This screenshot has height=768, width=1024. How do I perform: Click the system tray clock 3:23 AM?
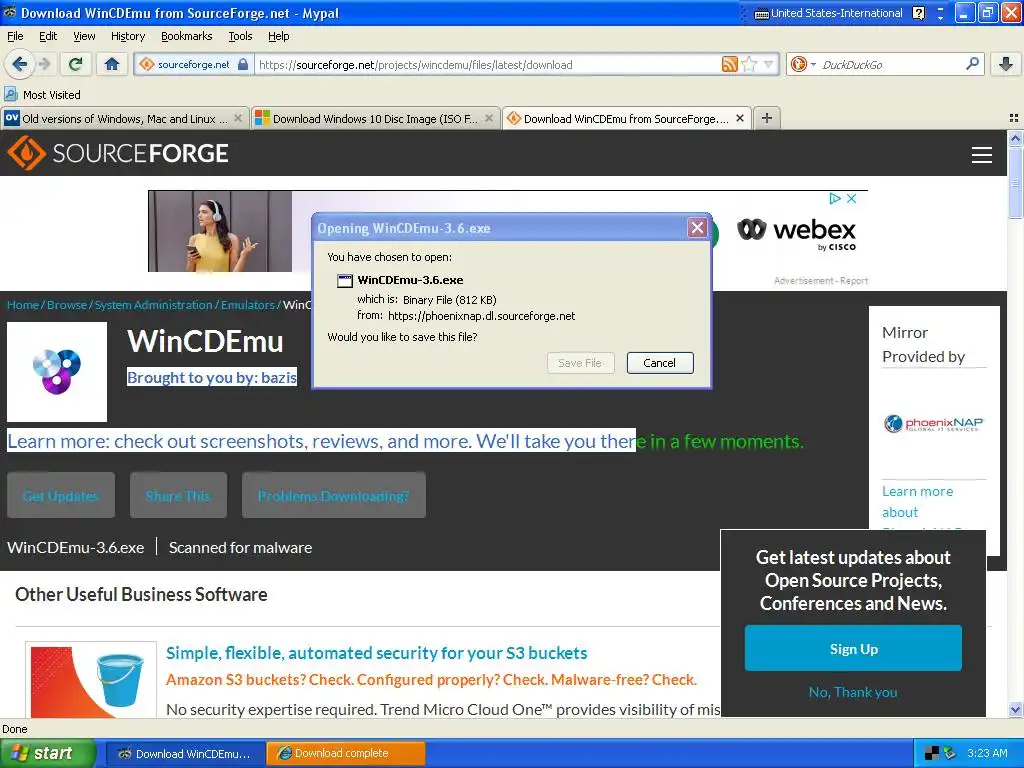tap(987, 753)
